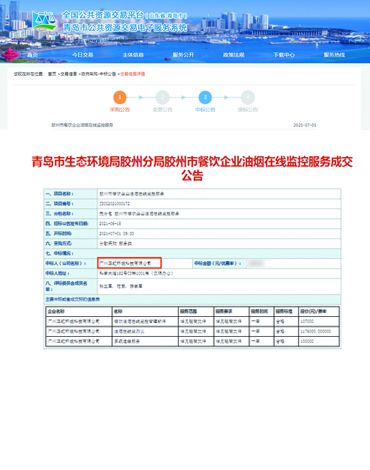Click the 二、项目编号 row label

coord(60,204)
